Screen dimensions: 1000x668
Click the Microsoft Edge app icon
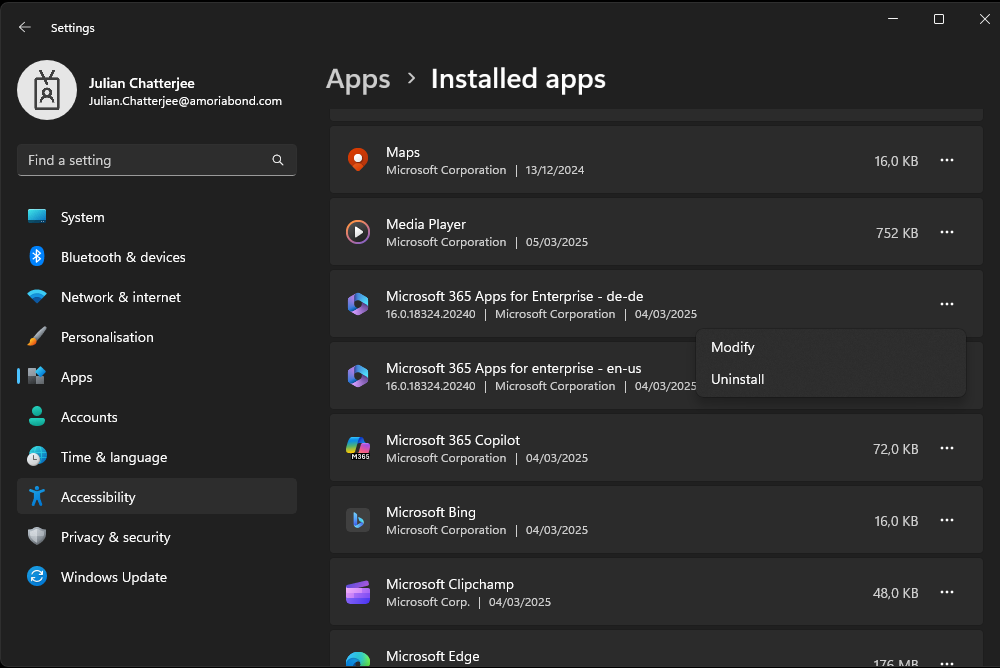click(x=358, y=660)
